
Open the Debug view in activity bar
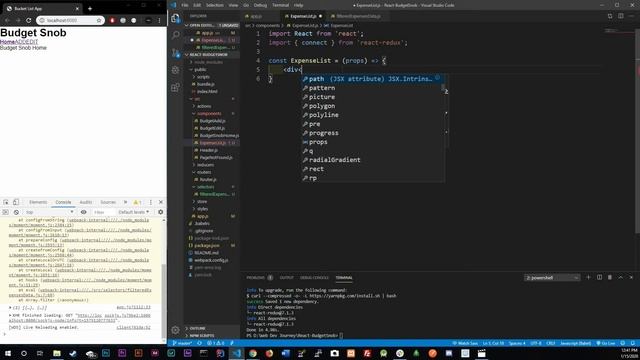click(176, 70)
